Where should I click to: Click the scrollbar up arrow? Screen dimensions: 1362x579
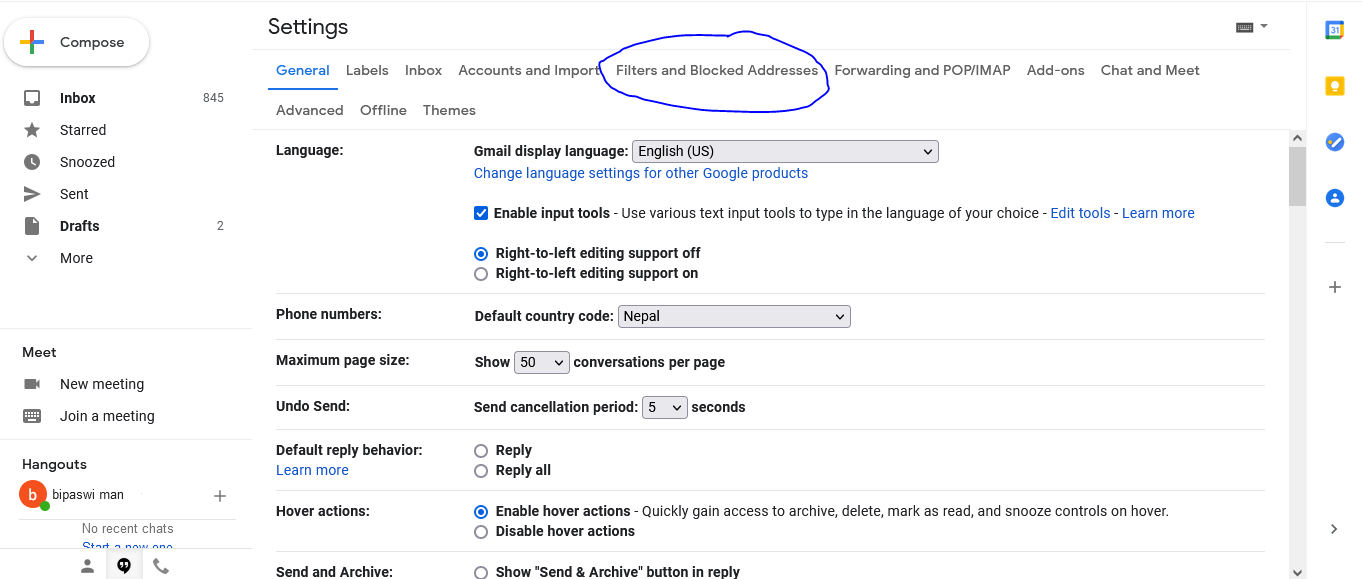pyautogui.click(x=1297, y=138)
